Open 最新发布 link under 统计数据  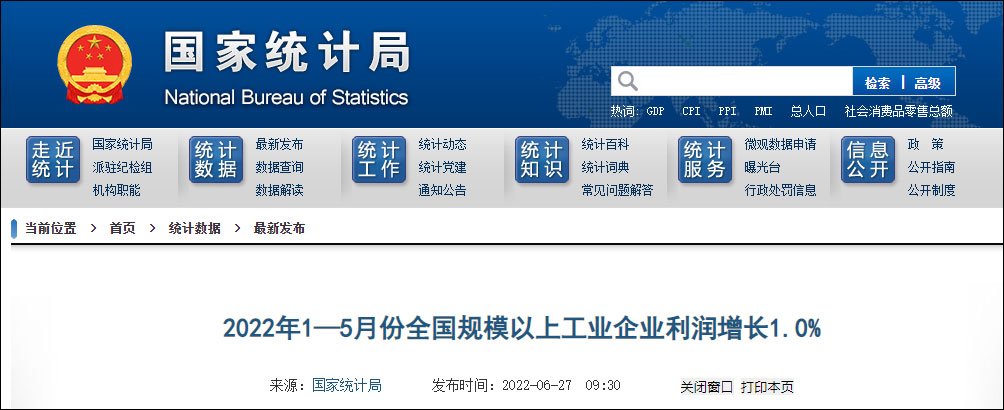(x=279, y=145)
